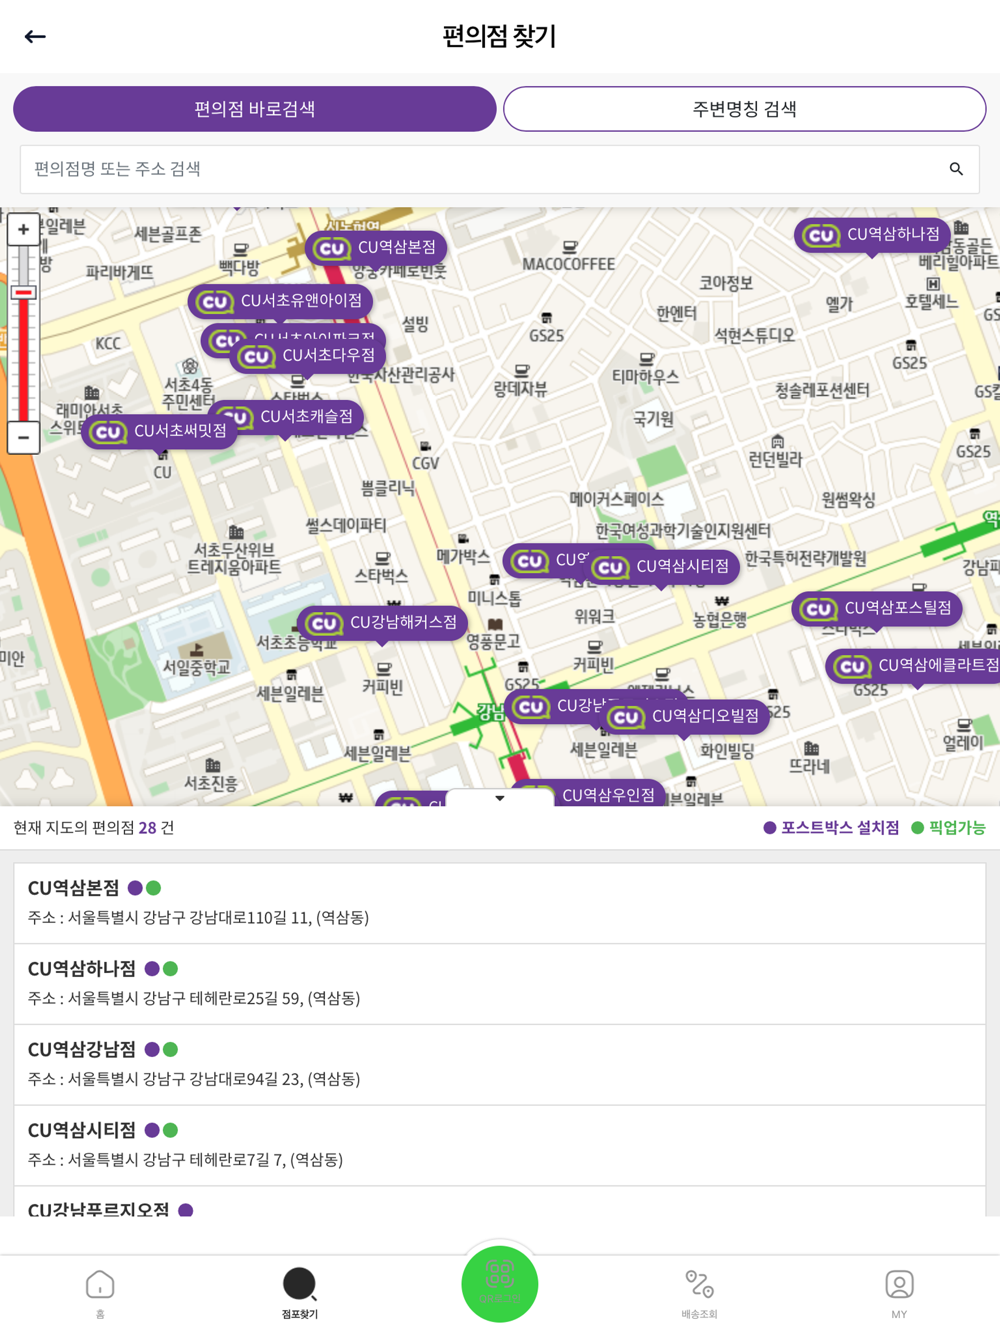Select CU역삼본점 in the store list

coord(499,903)
